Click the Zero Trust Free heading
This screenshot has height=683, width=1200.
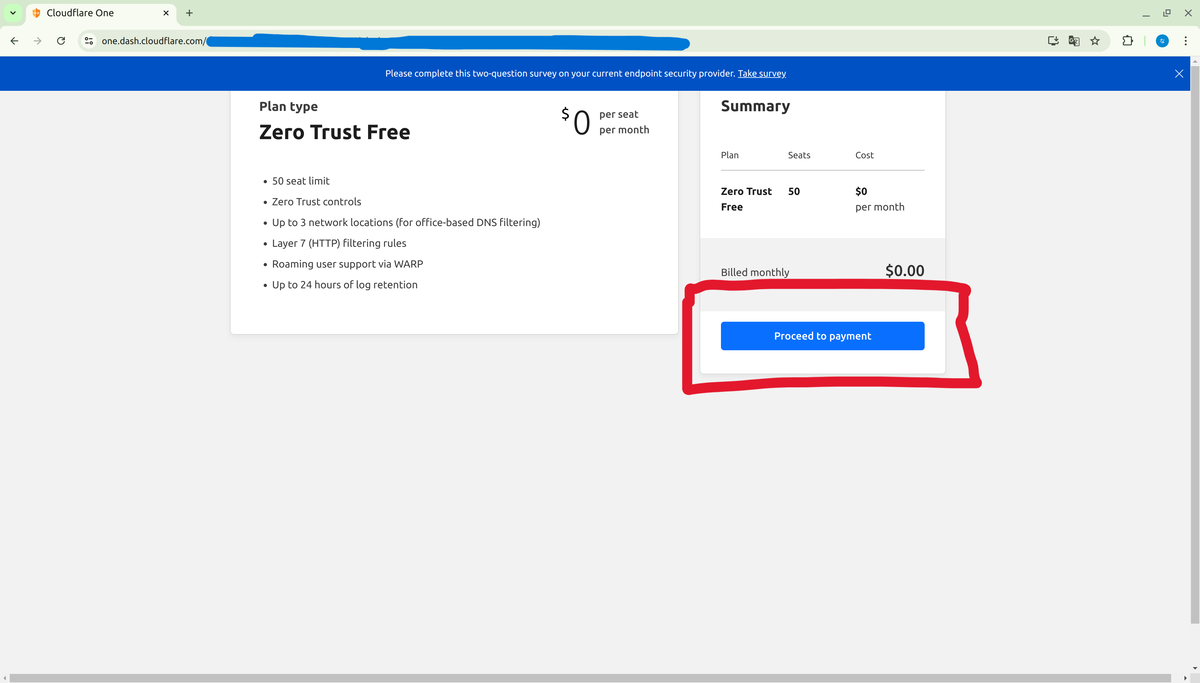[x=334, y=132]
